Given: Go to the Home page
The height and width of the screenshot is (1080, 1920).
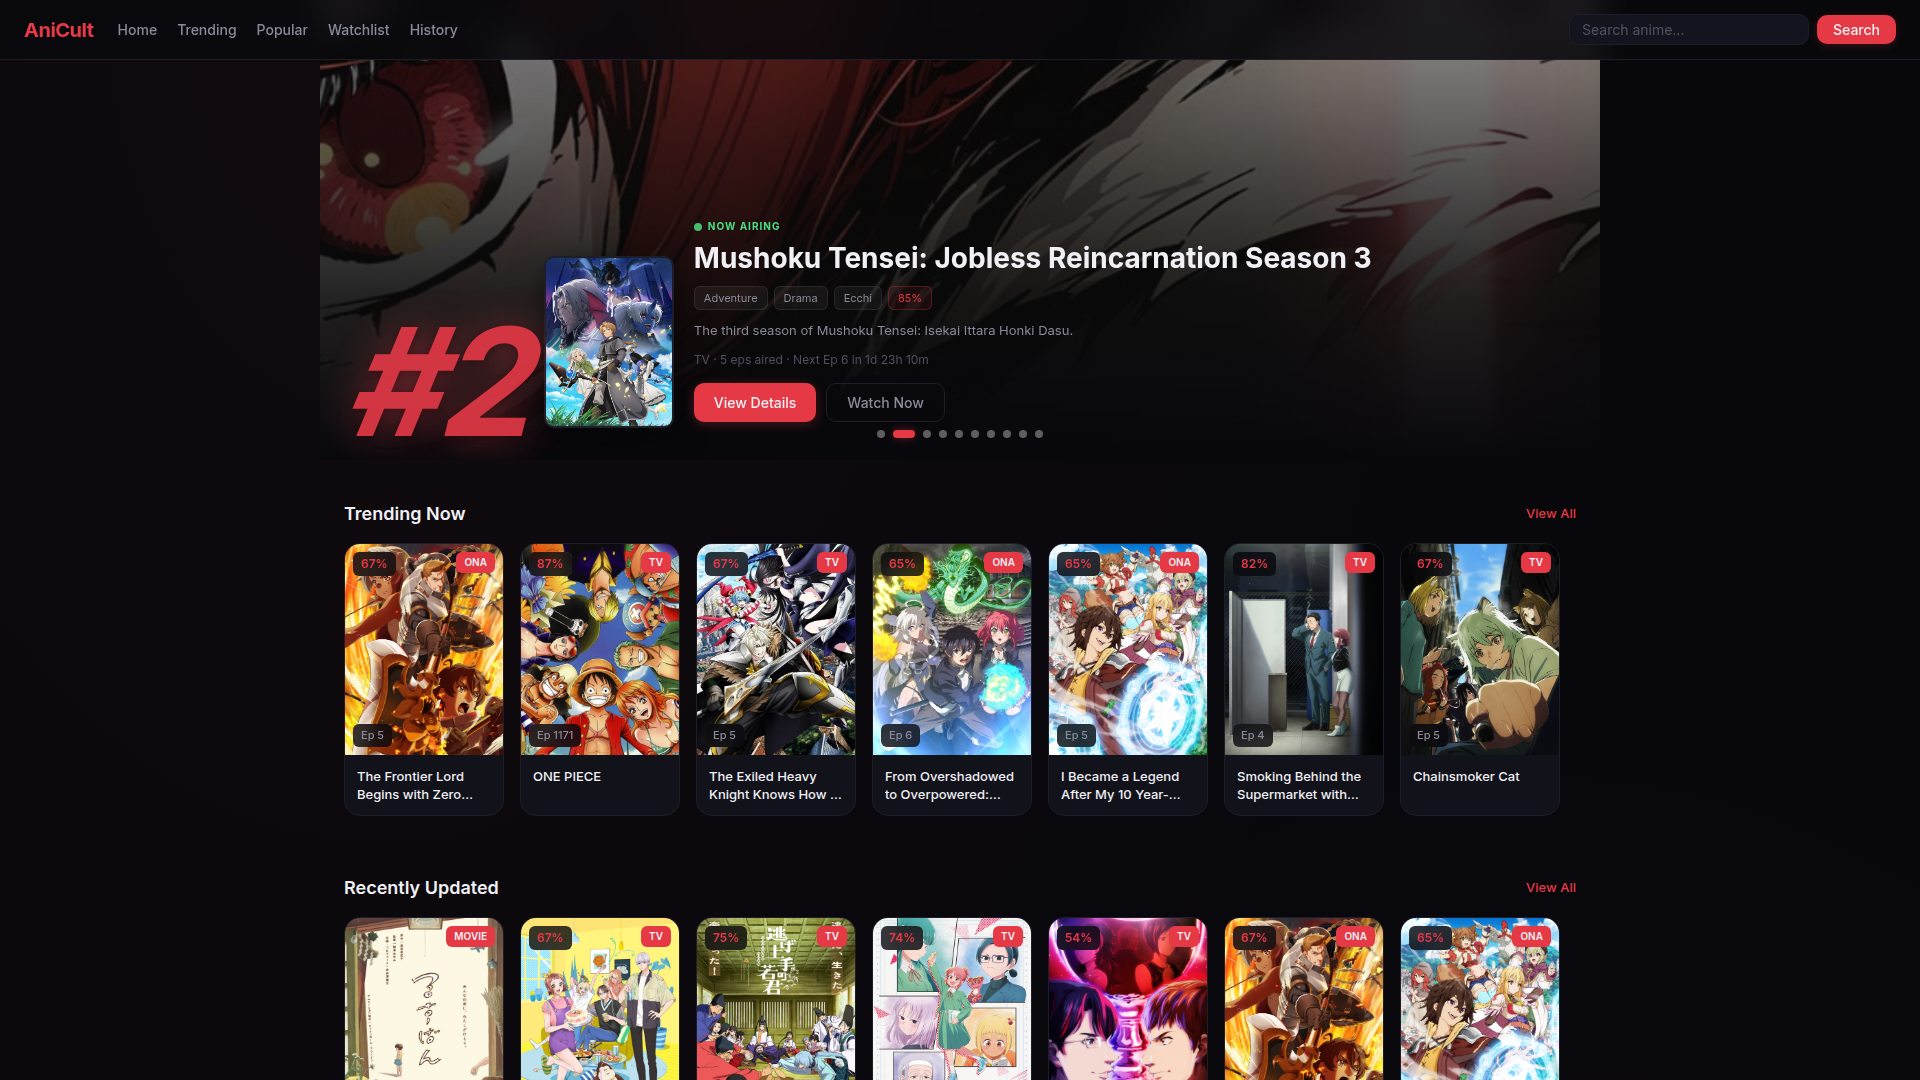Looking at the screenshot, I should click(137, 30).
